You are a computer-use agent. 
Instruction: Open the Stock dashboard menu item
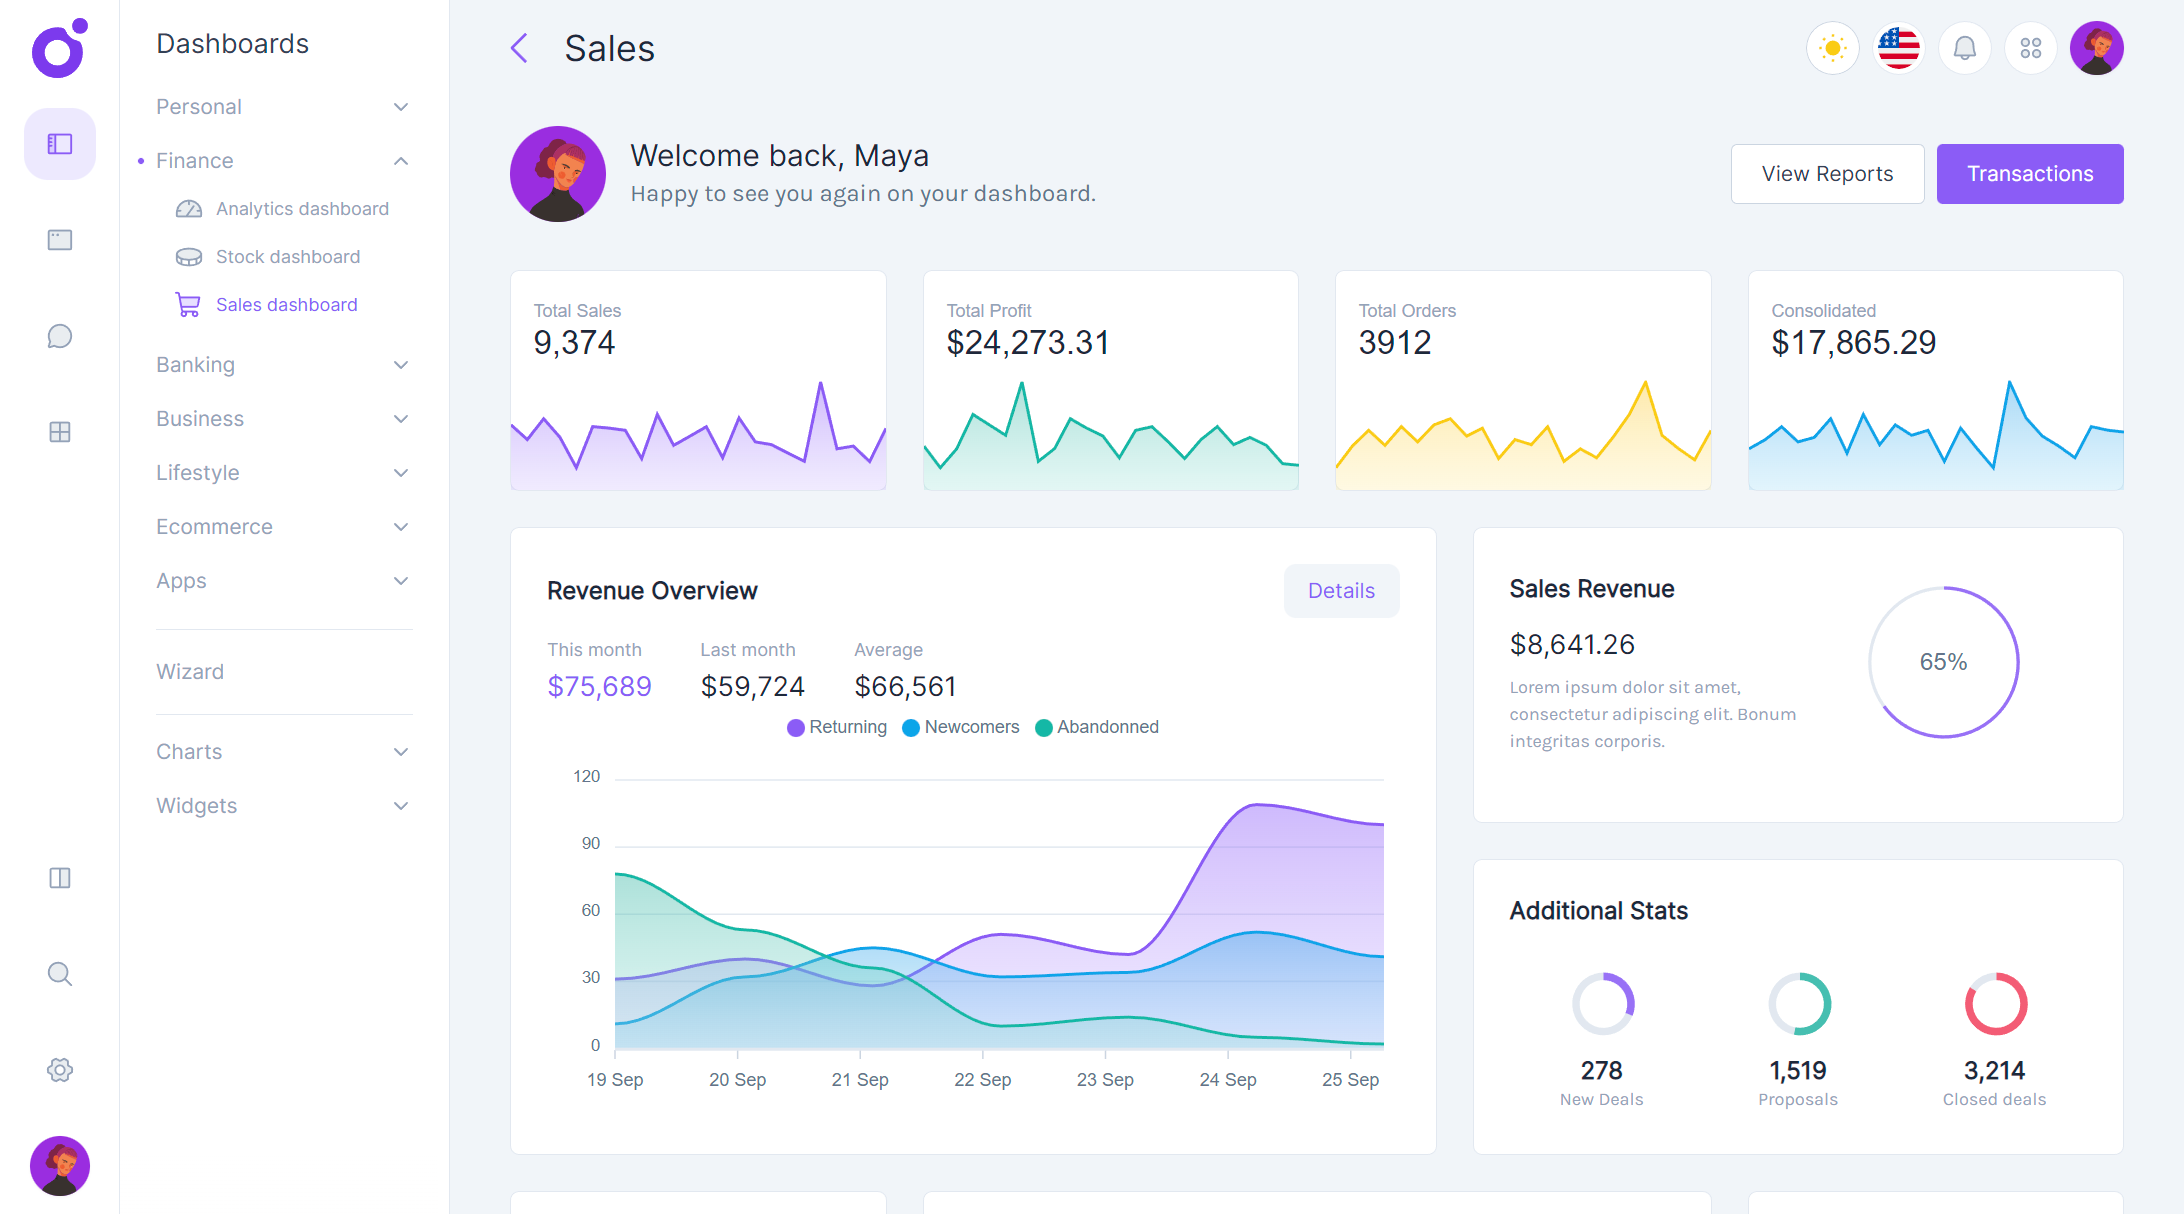(x=288, y=256)
